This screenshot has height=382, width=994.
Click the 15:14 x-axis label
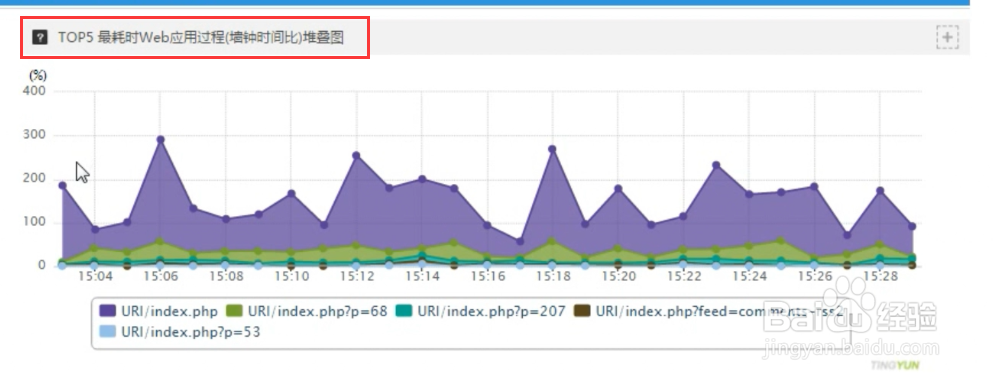[x=422, y=277]
